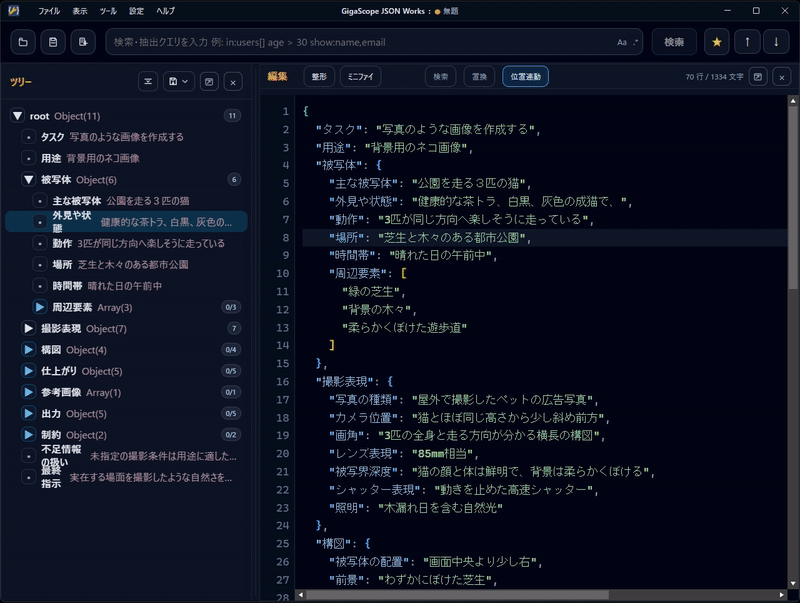Open editor 検索 find button
Viewport: 800px width, 603px height.
coord(441,77)
